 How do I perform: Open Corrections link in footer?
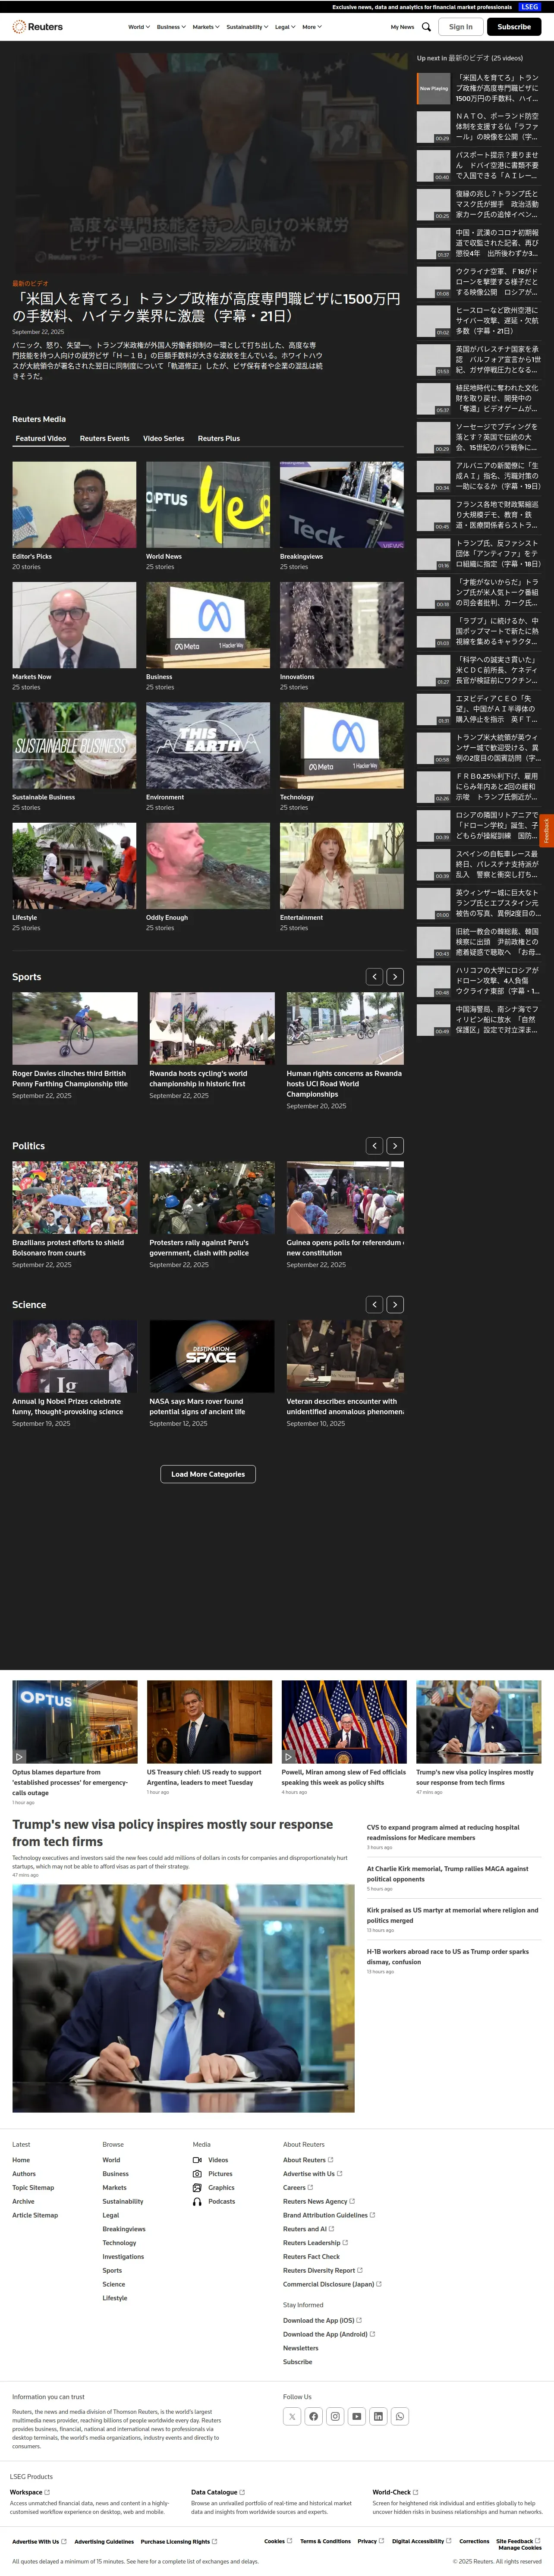click(474, 2541)
